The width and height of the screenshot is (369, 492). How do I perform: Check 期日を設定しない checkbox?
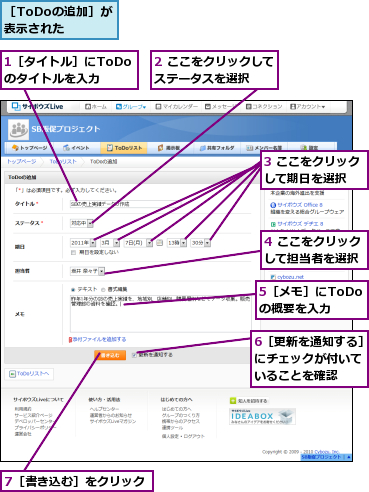pos(73,253)
